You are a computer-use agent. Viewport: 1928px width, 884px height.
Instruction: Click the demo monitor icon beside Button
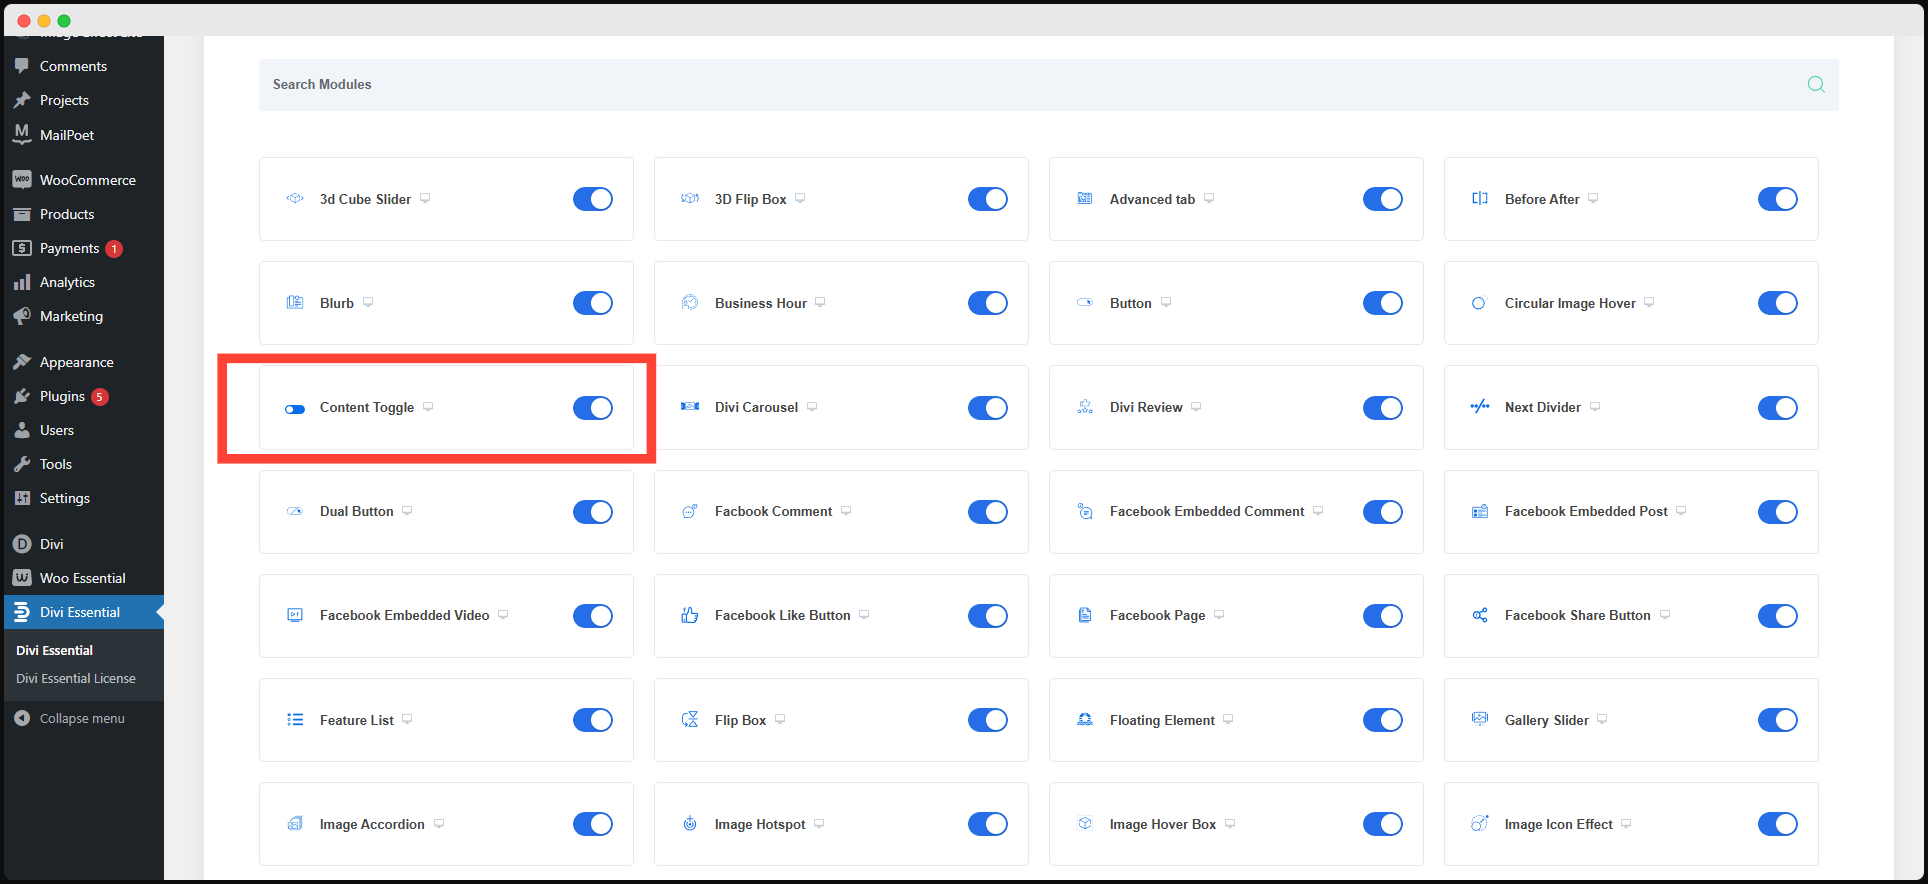1166,303
